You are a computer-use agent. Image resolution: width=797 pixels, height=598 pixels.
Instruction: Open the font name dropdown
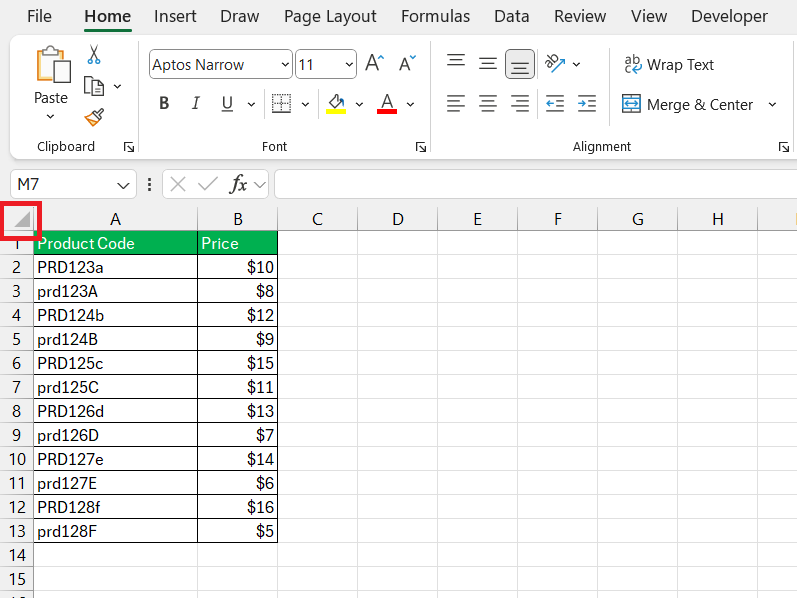[x=285, y=65]
